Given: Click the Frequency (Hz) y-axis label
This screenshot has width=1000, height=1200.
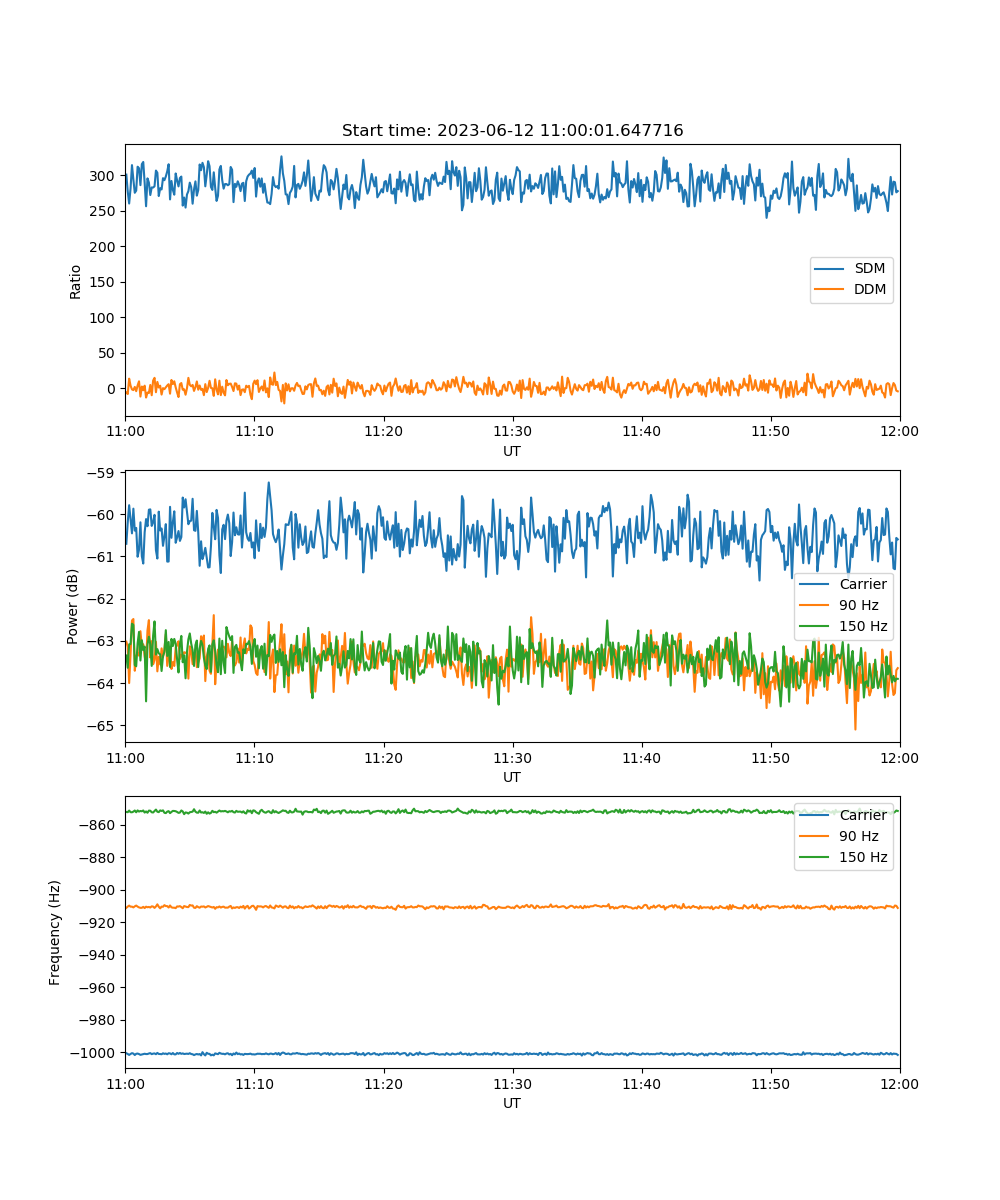Looking at the screenshot, I should click(55, 932).
